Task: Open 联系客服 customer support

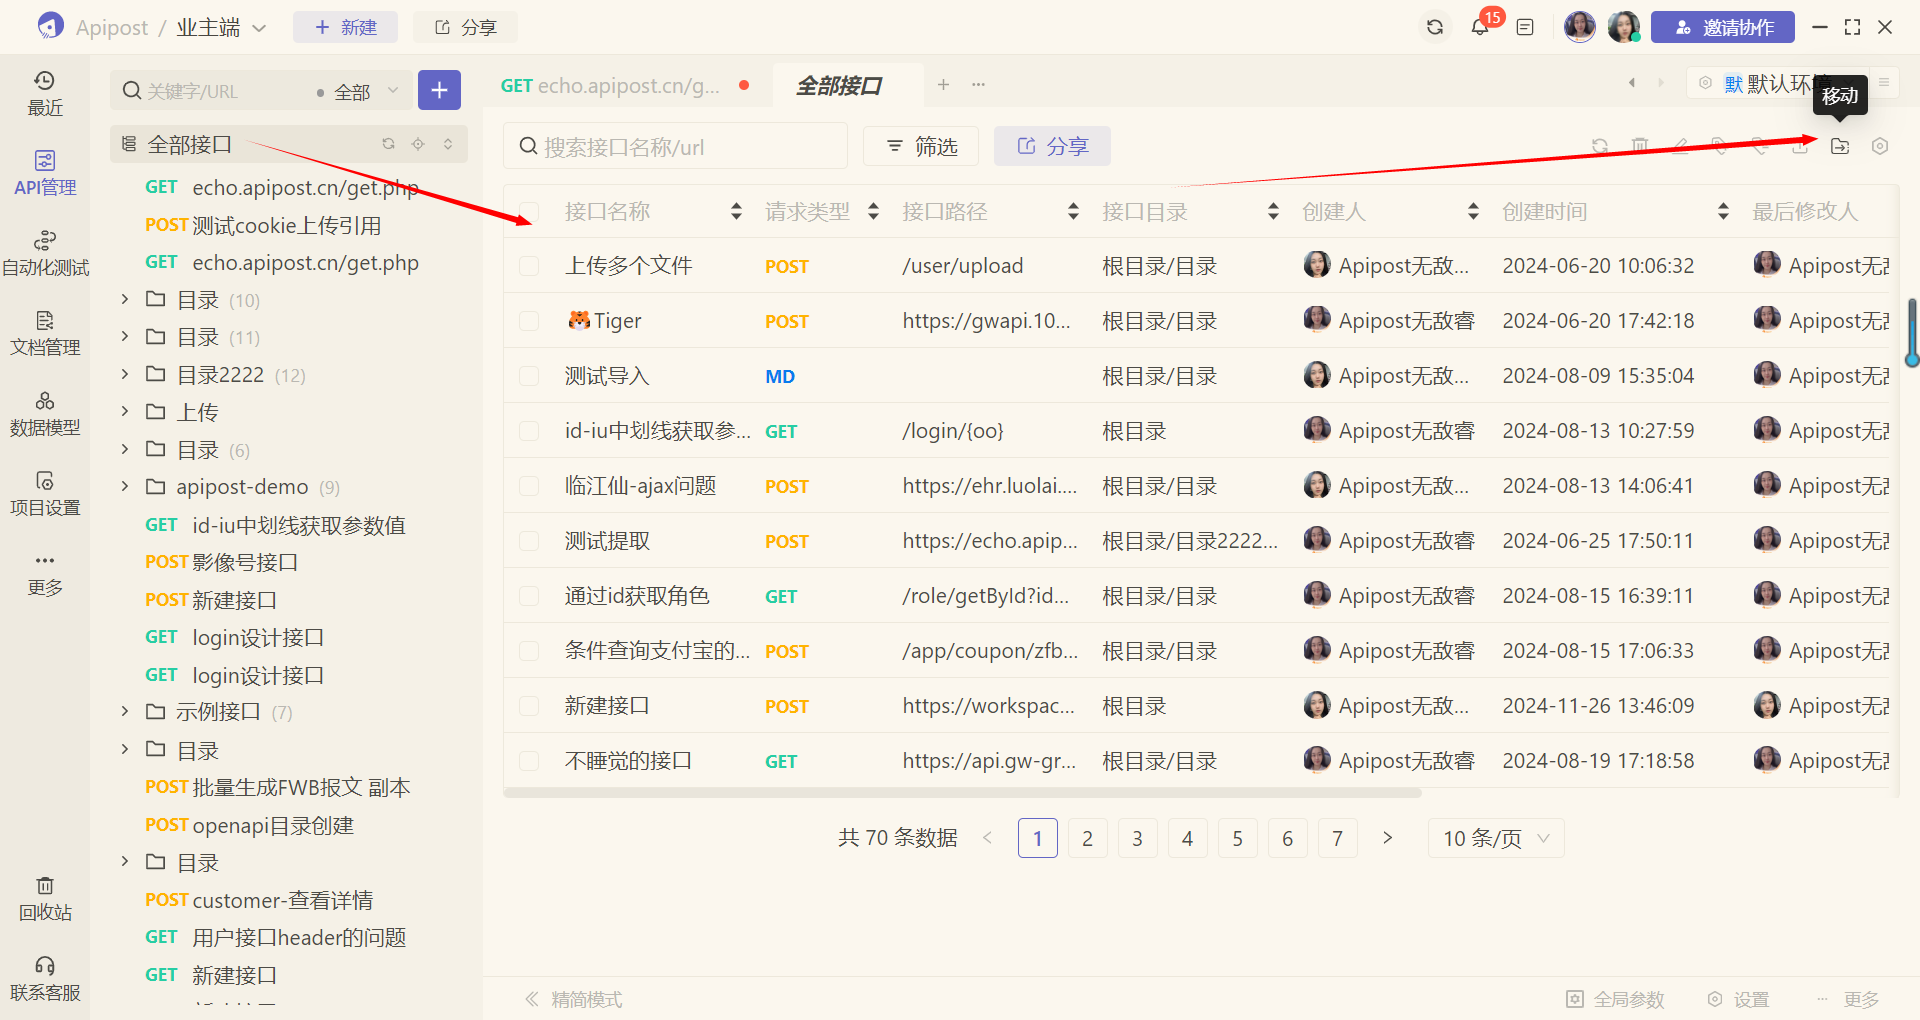Action: pyautogui.click(x=45, y=978)
